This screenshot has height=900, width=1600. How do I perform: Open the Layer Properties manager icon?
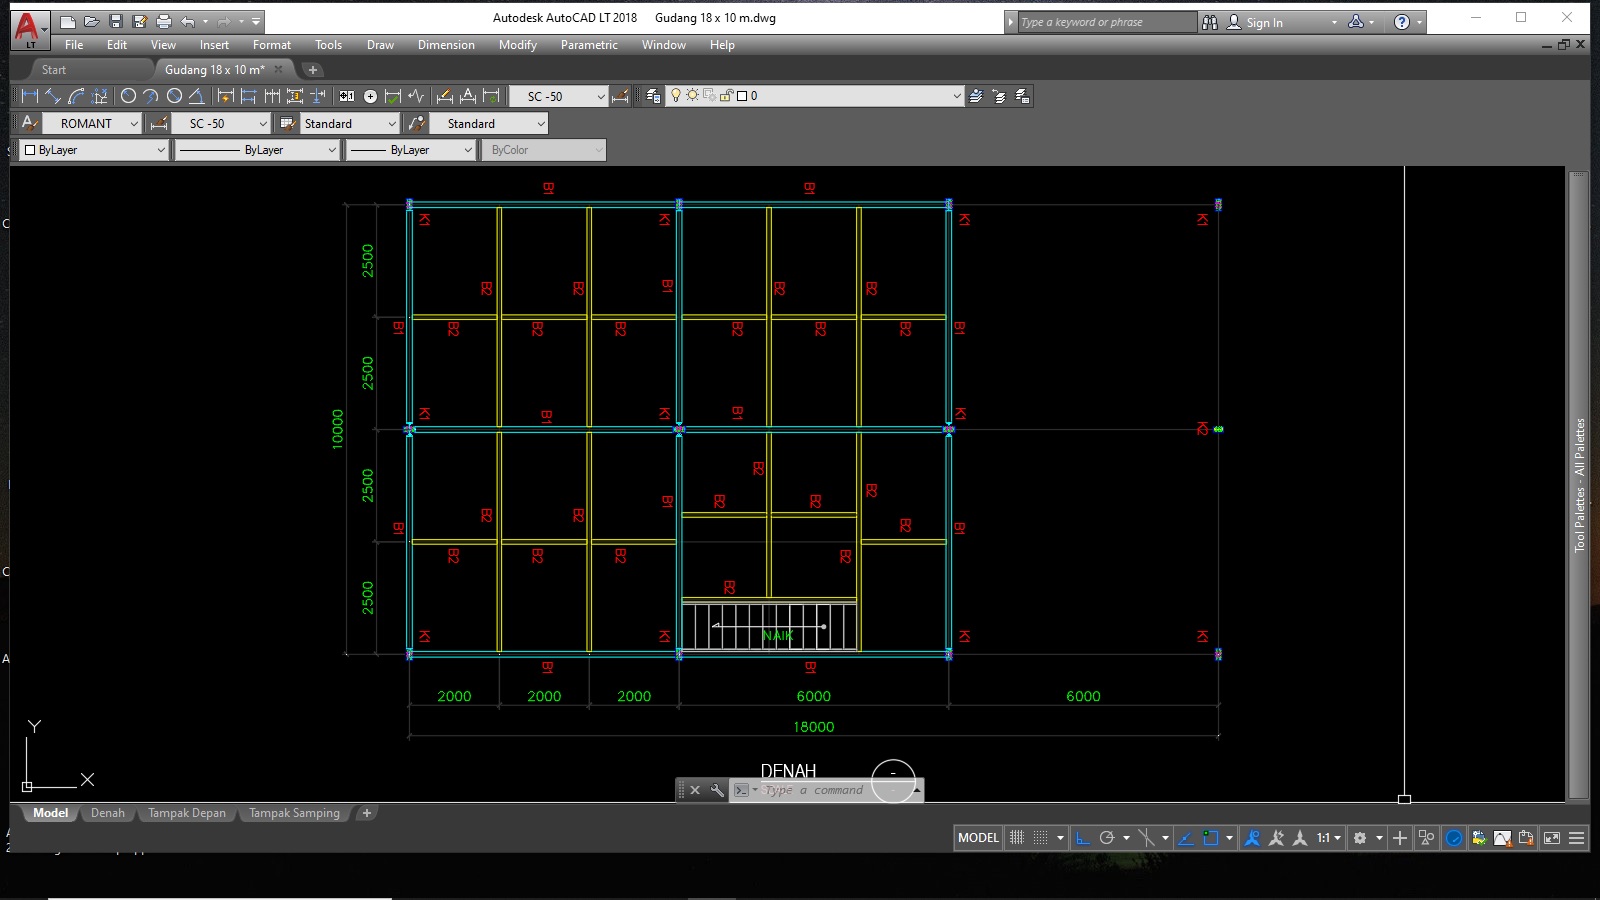pos(653,96)
